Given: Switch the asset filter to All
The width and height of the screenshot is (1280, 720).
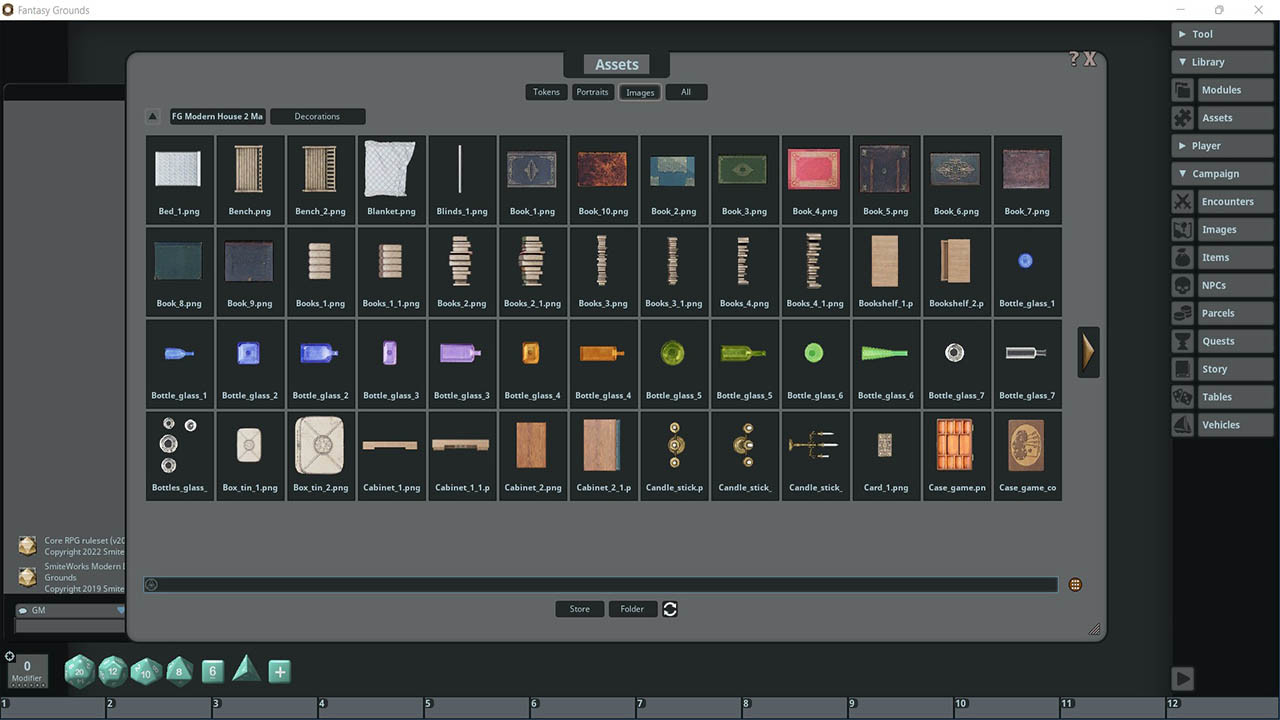Looking at the screenshot, I should pos(686,91).
